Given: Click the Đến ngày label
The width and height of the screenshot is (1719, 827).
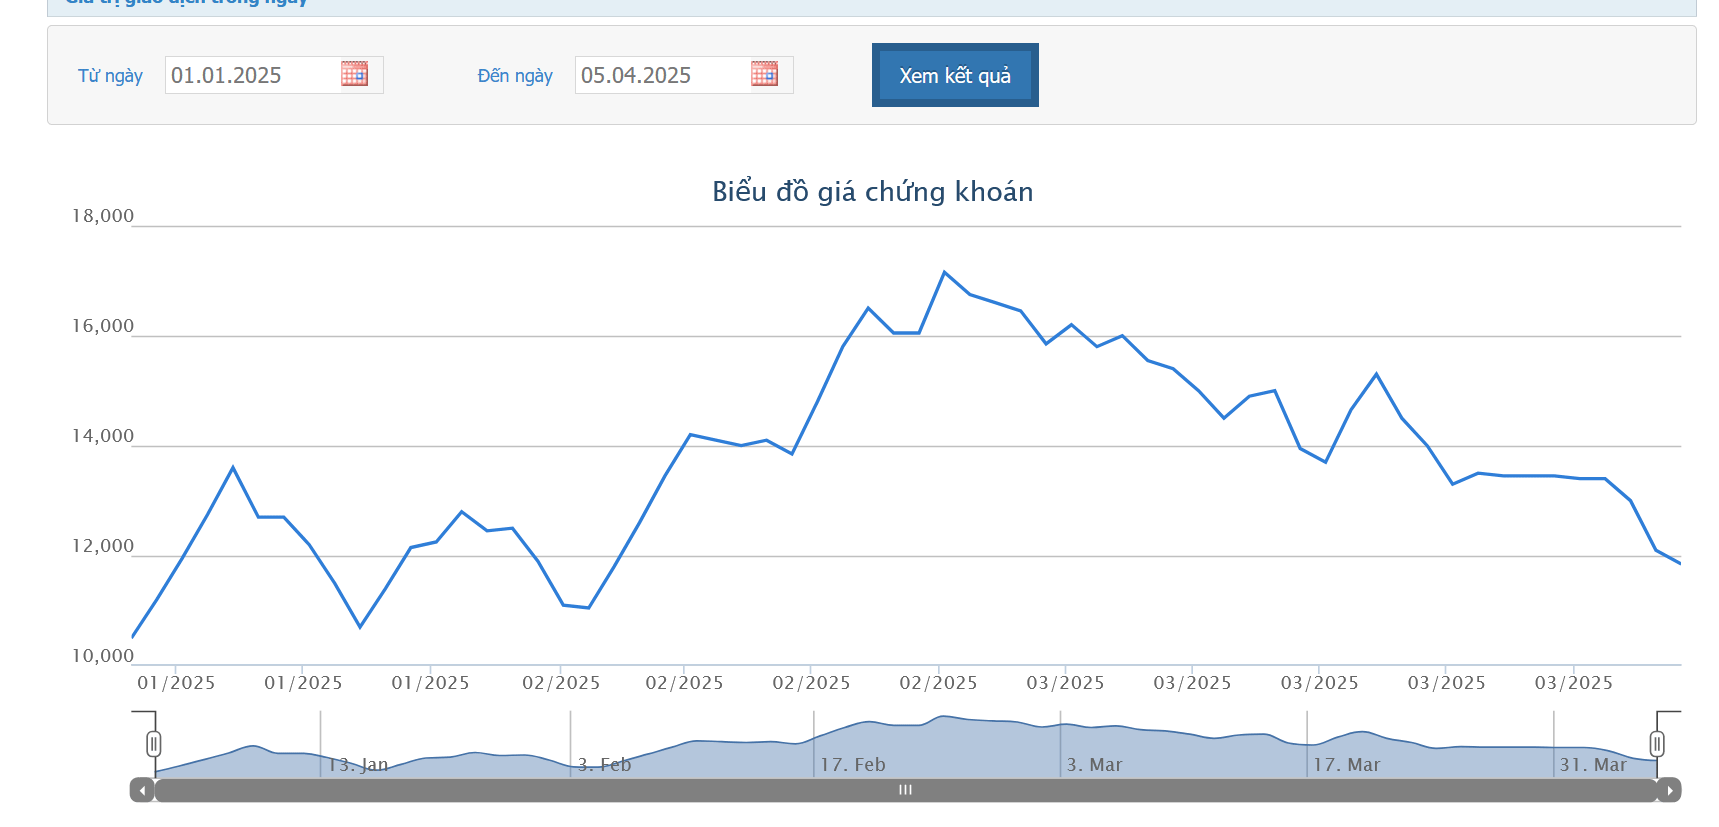Looking at the screenshot, I should tap(515, 76).
